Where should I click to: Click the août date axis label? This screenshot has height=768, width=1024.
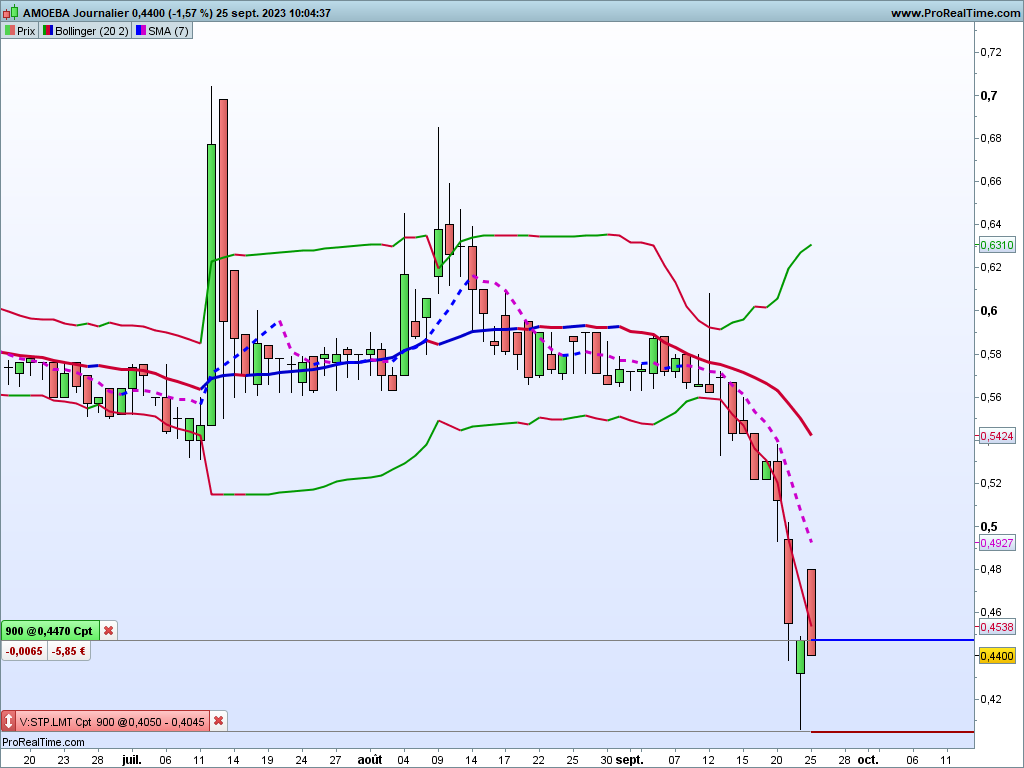tap(370, 760)
